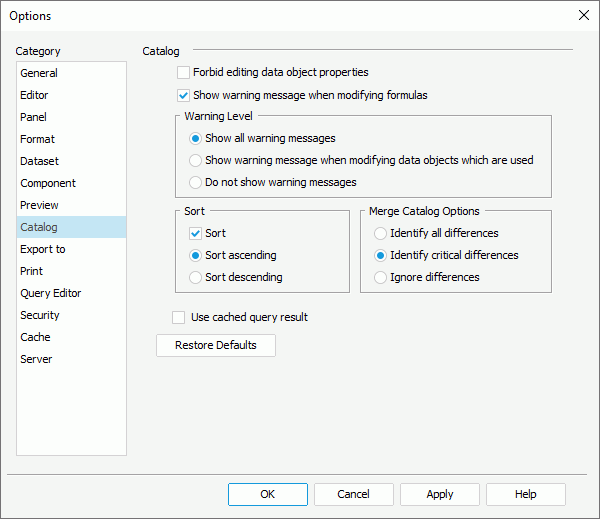Switch to the Preview category
Viewport: 600px width, 519px height.
coord(71,205)
